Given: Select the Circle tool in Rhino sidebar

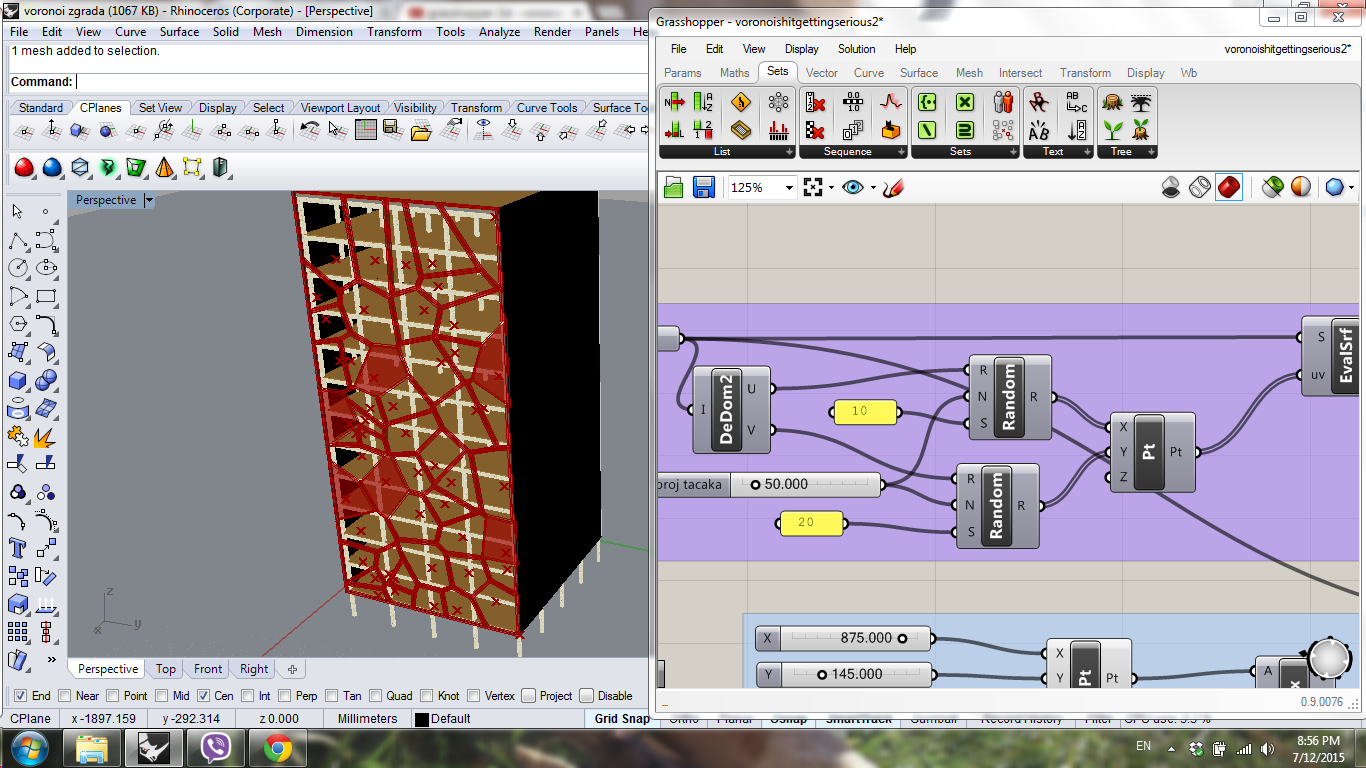Looking at the screenshot, I should (18, 268).
